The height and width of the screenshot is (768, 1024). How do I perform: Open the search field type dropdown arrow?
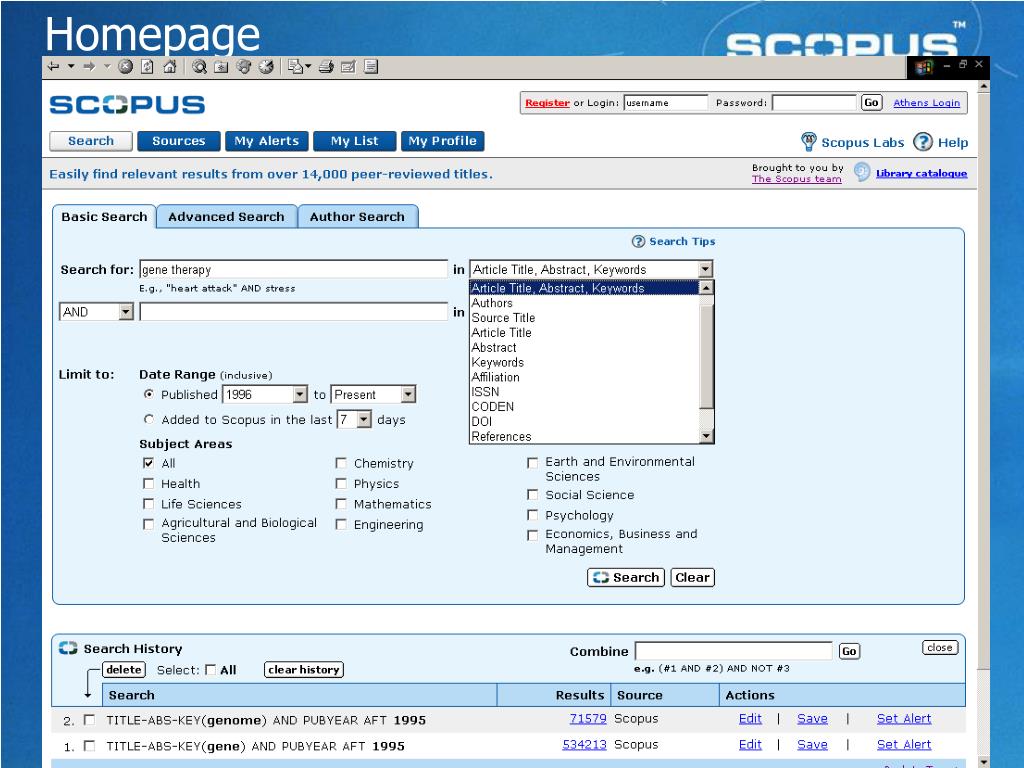tap(705, 270)
